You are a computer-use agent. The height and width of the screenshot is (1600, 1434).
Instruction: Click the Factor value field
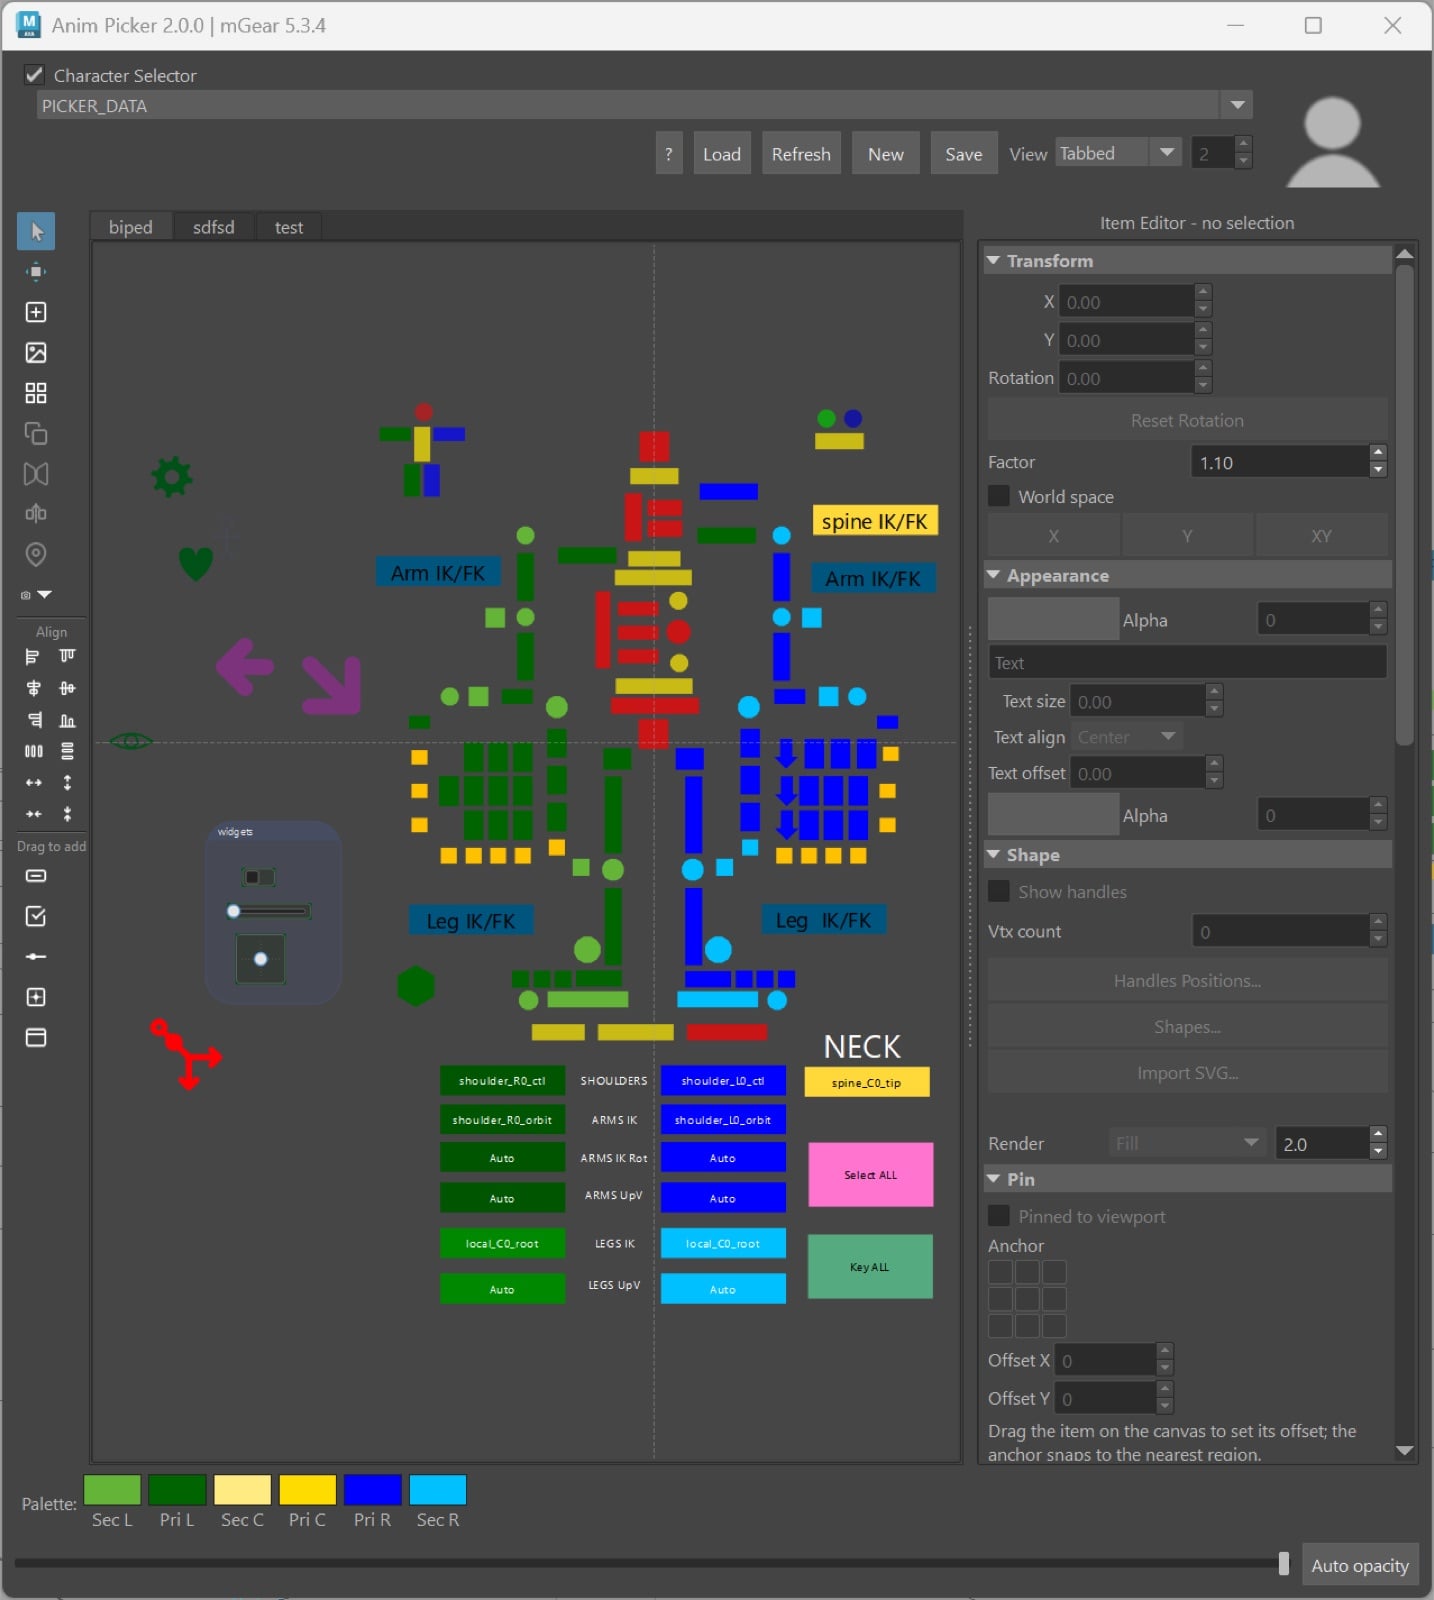pyautogui.click(x=1280, y=462)
